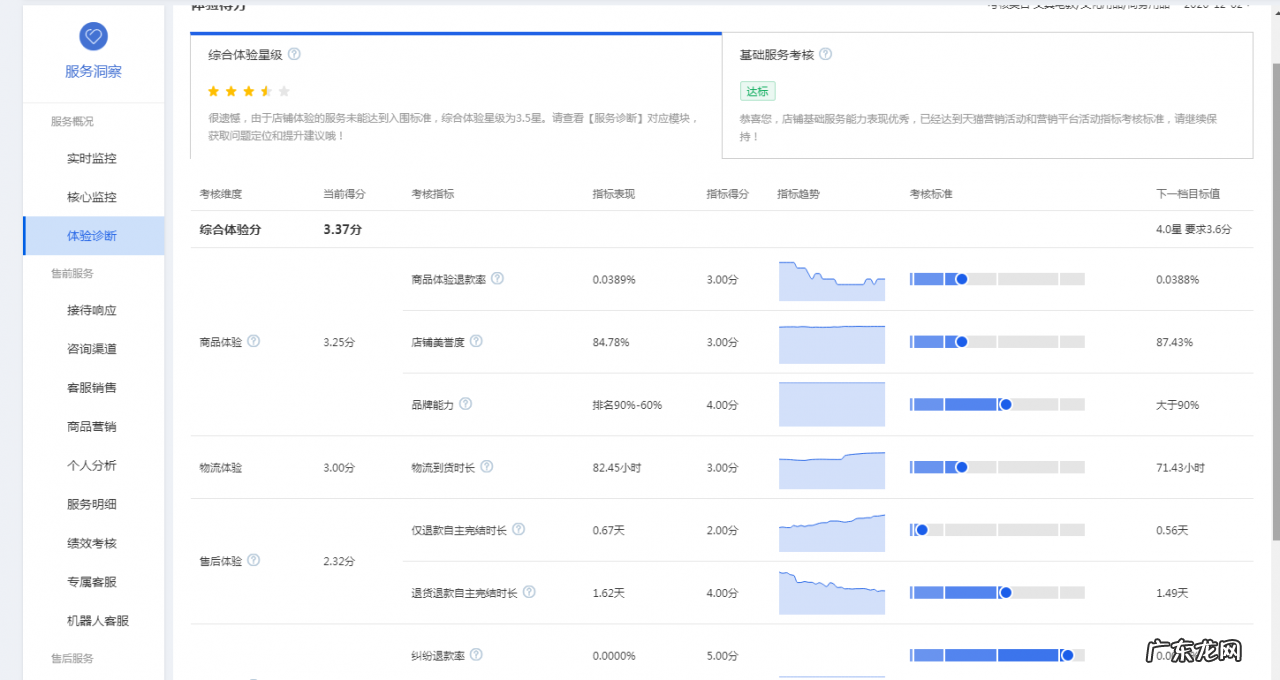Open 纠纷退款率 help icon
Screen dimensions: 1280x680
(477, 654)
